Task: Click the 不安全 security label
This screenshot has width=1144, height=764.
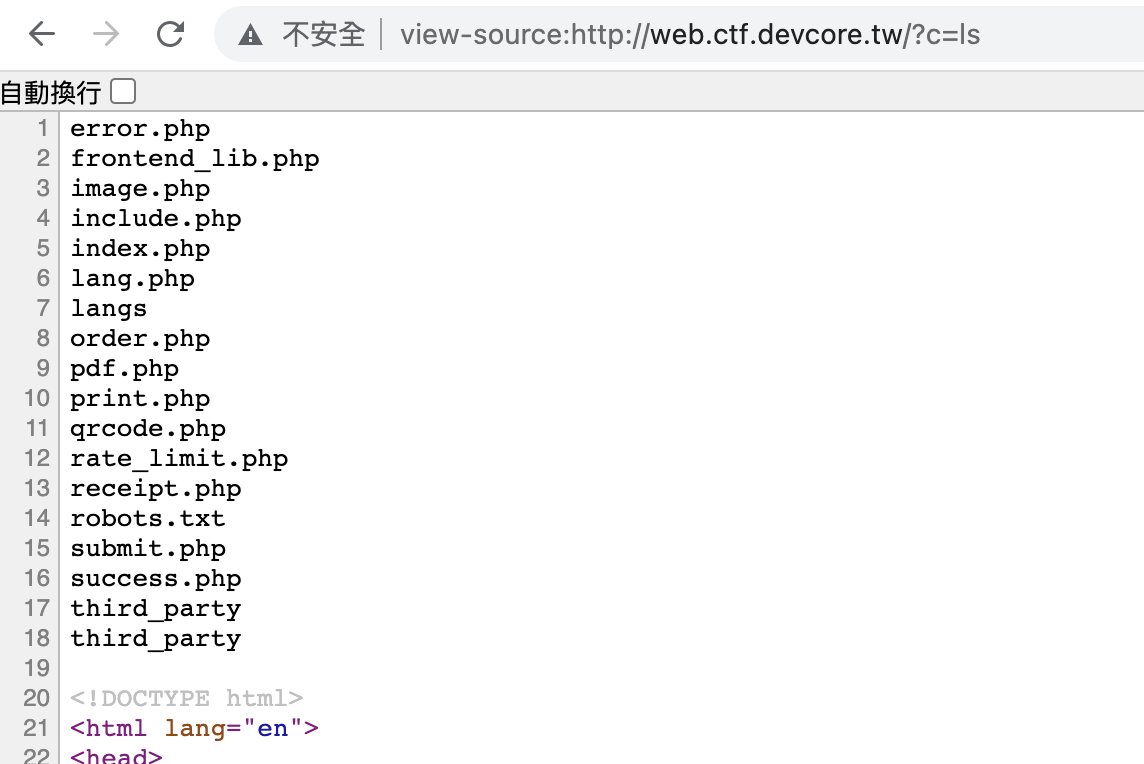Action: (324, 35)
